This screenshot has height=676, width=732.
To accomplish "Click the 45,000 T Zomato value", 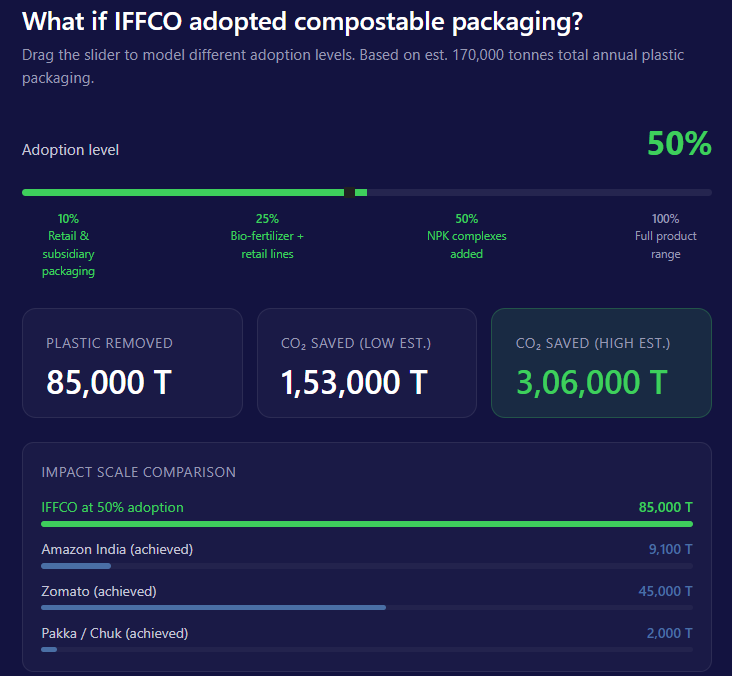I will (665, 591).
